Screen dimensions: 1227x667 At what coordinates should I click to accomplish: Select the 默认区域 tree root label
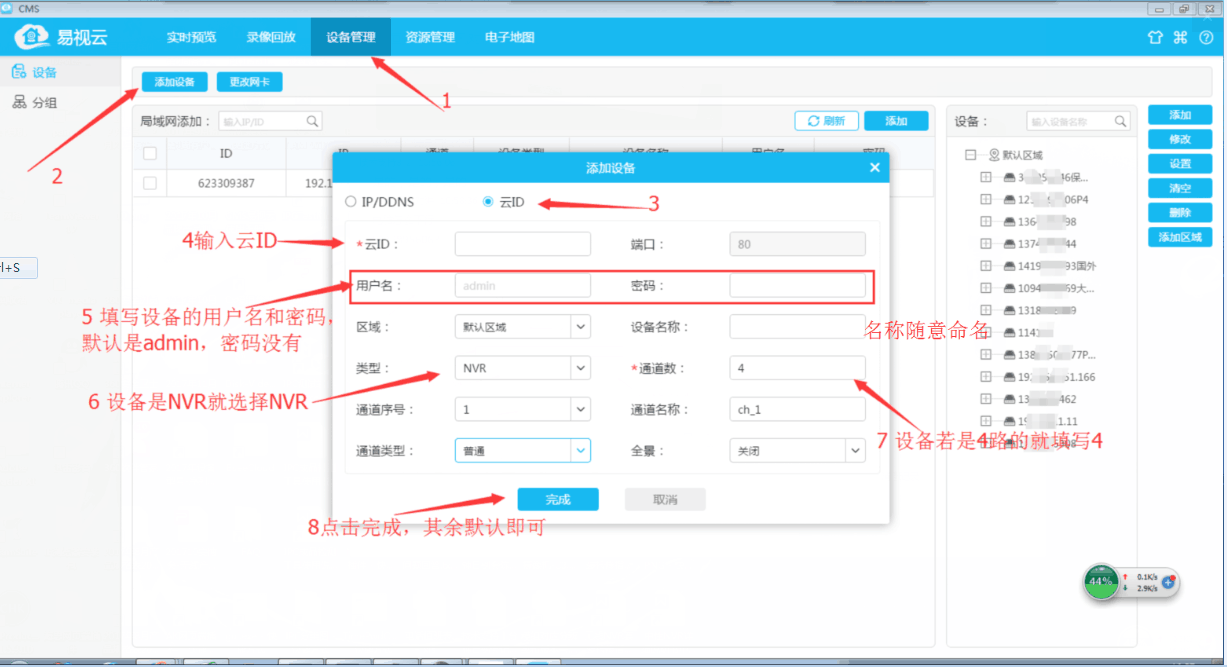pyautogui.click(x=1023, y=155)
